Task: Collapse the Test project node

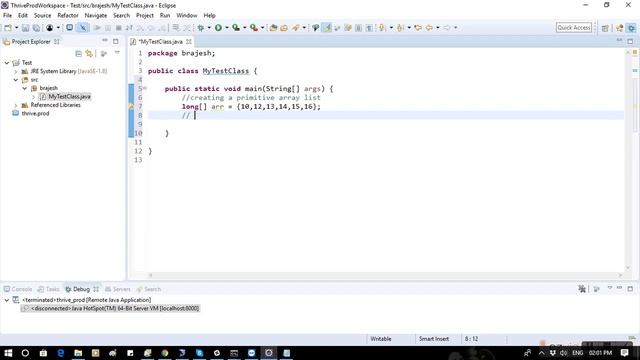Action: (x=7, y=63)
